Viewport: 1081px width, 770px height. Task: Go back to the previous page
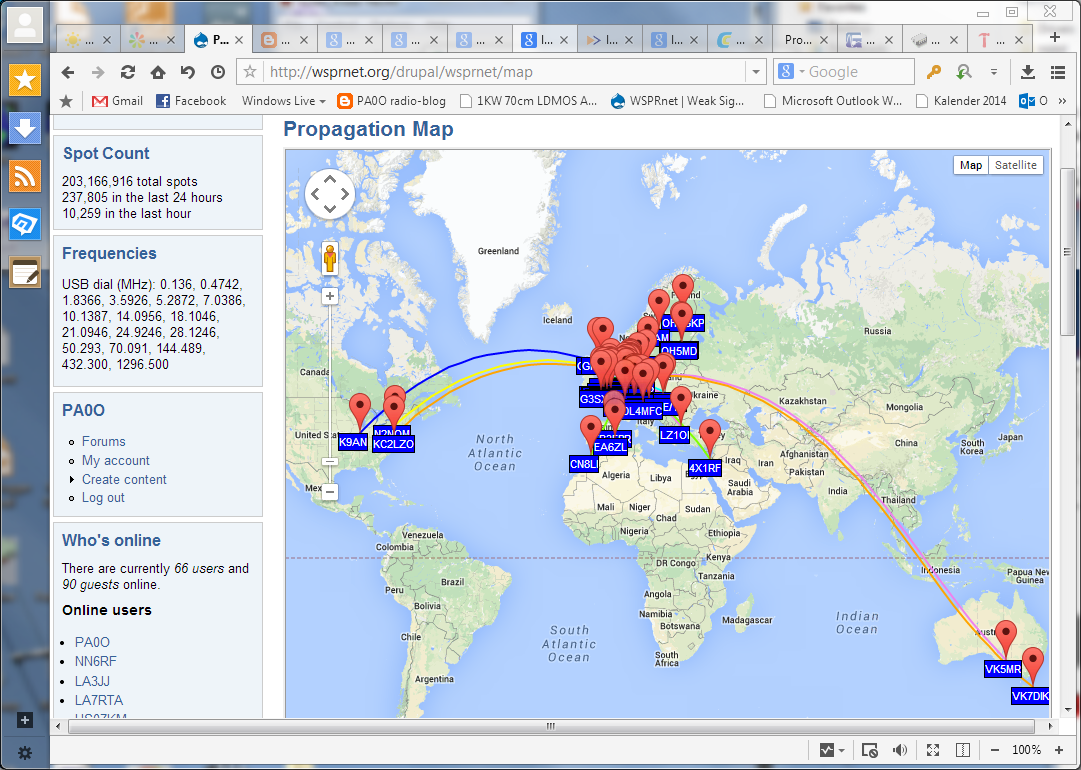click(67, 72)
